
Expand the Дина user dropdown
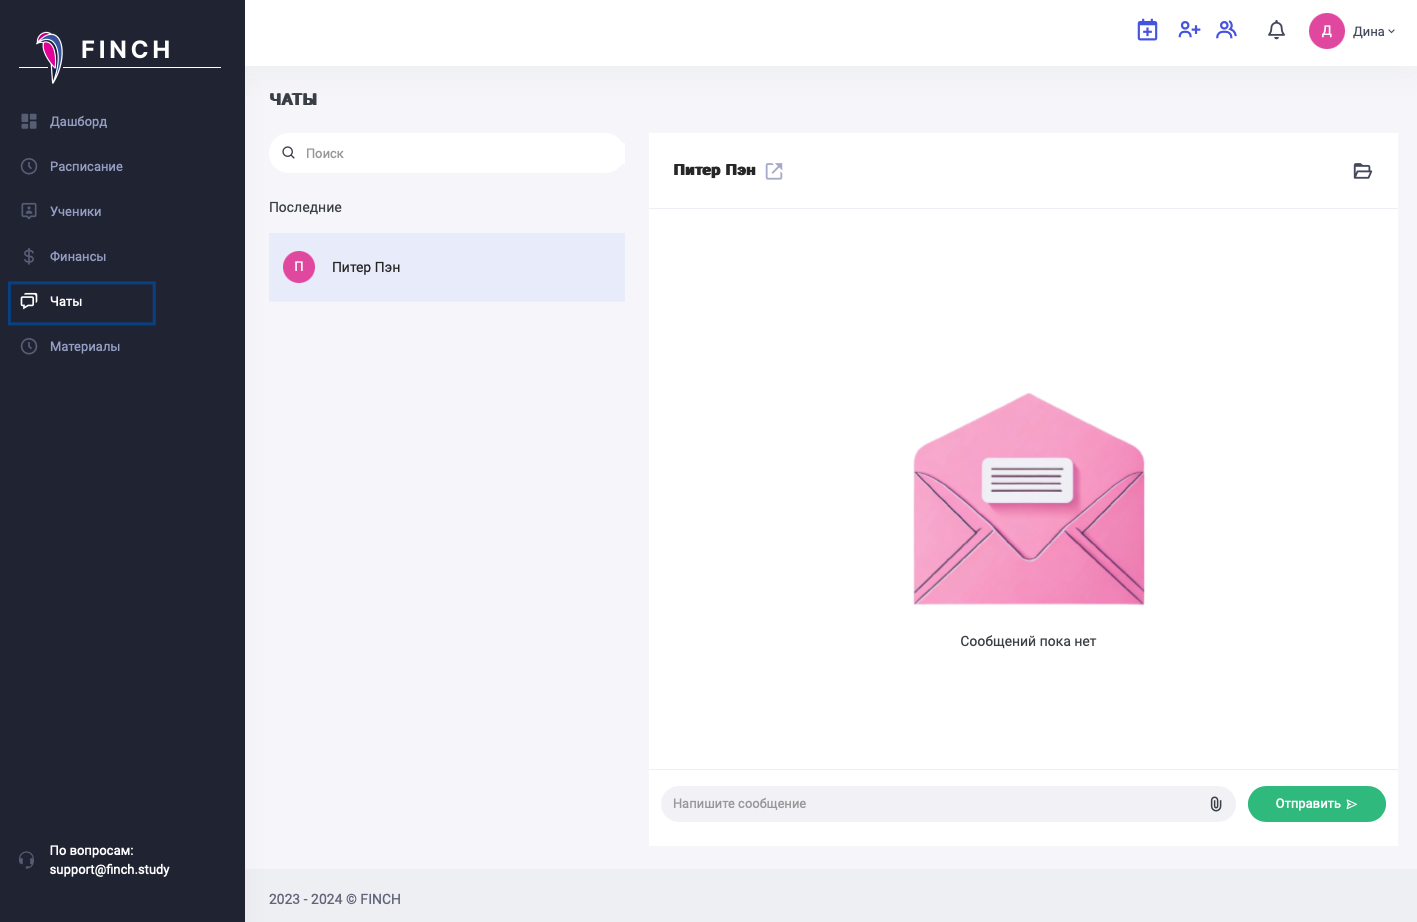point(1373,32)
